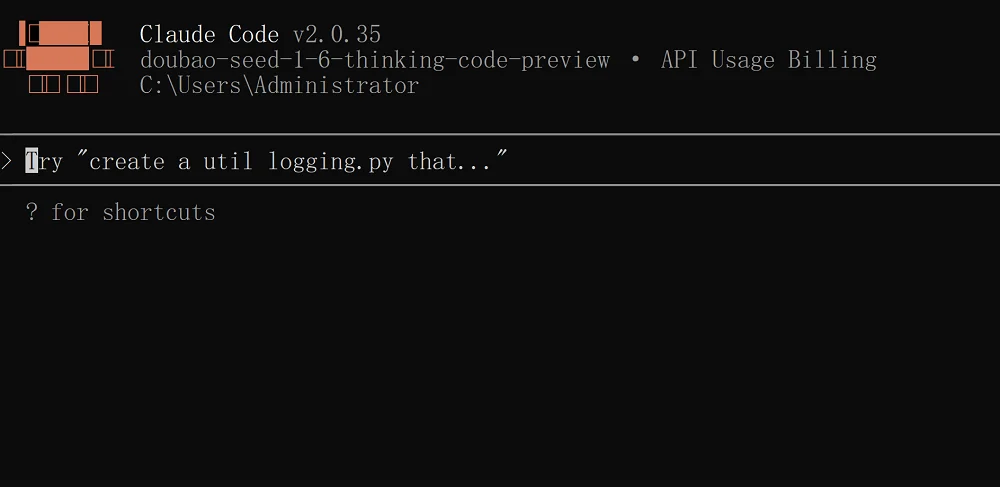Click the doubao-seed-1-6-thinking-code-preview model name
Image resolution: width=1000 pixels, height=487 pixels.
click(375, 60)
